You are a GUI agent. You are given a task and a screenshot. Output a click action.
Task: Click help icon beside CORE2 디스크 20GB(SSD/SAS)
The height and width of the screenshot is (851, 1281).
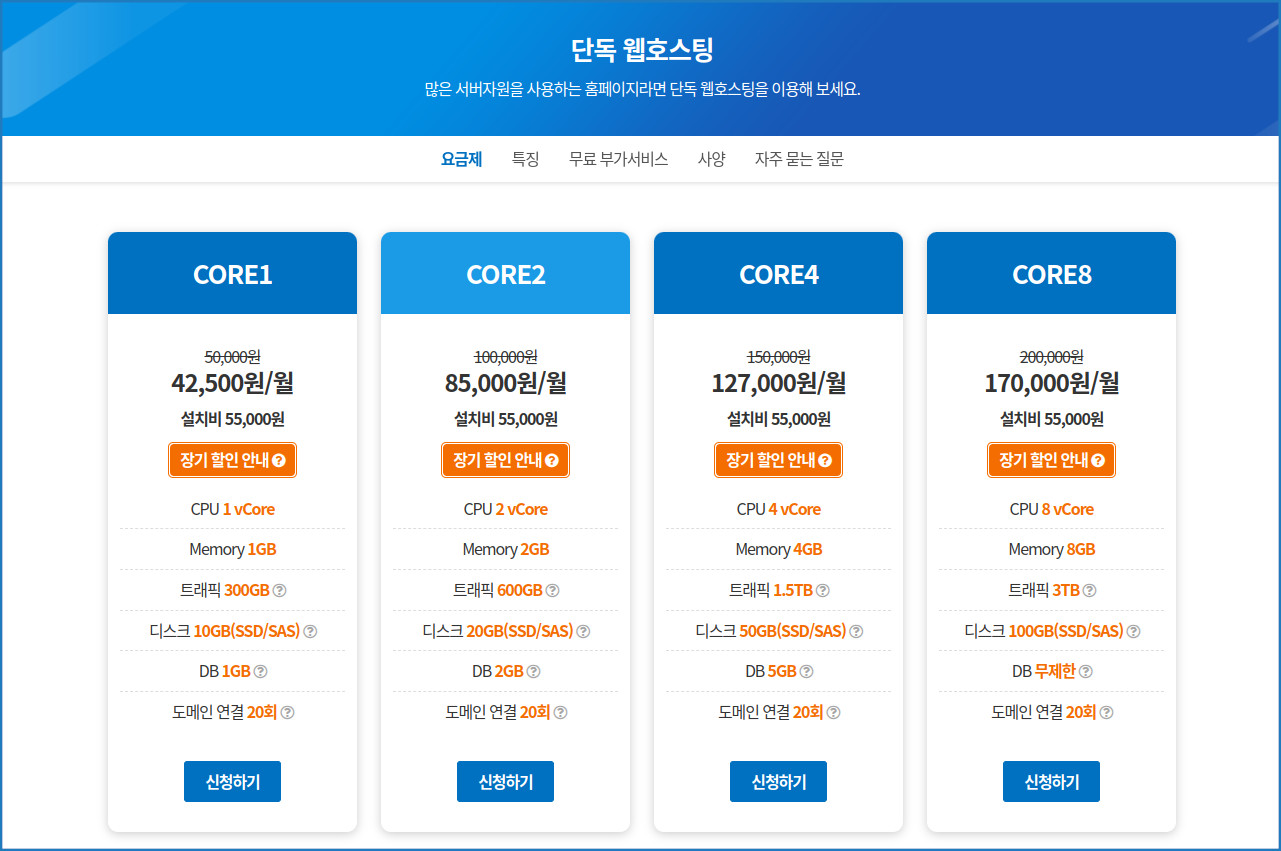click(583, 631)
